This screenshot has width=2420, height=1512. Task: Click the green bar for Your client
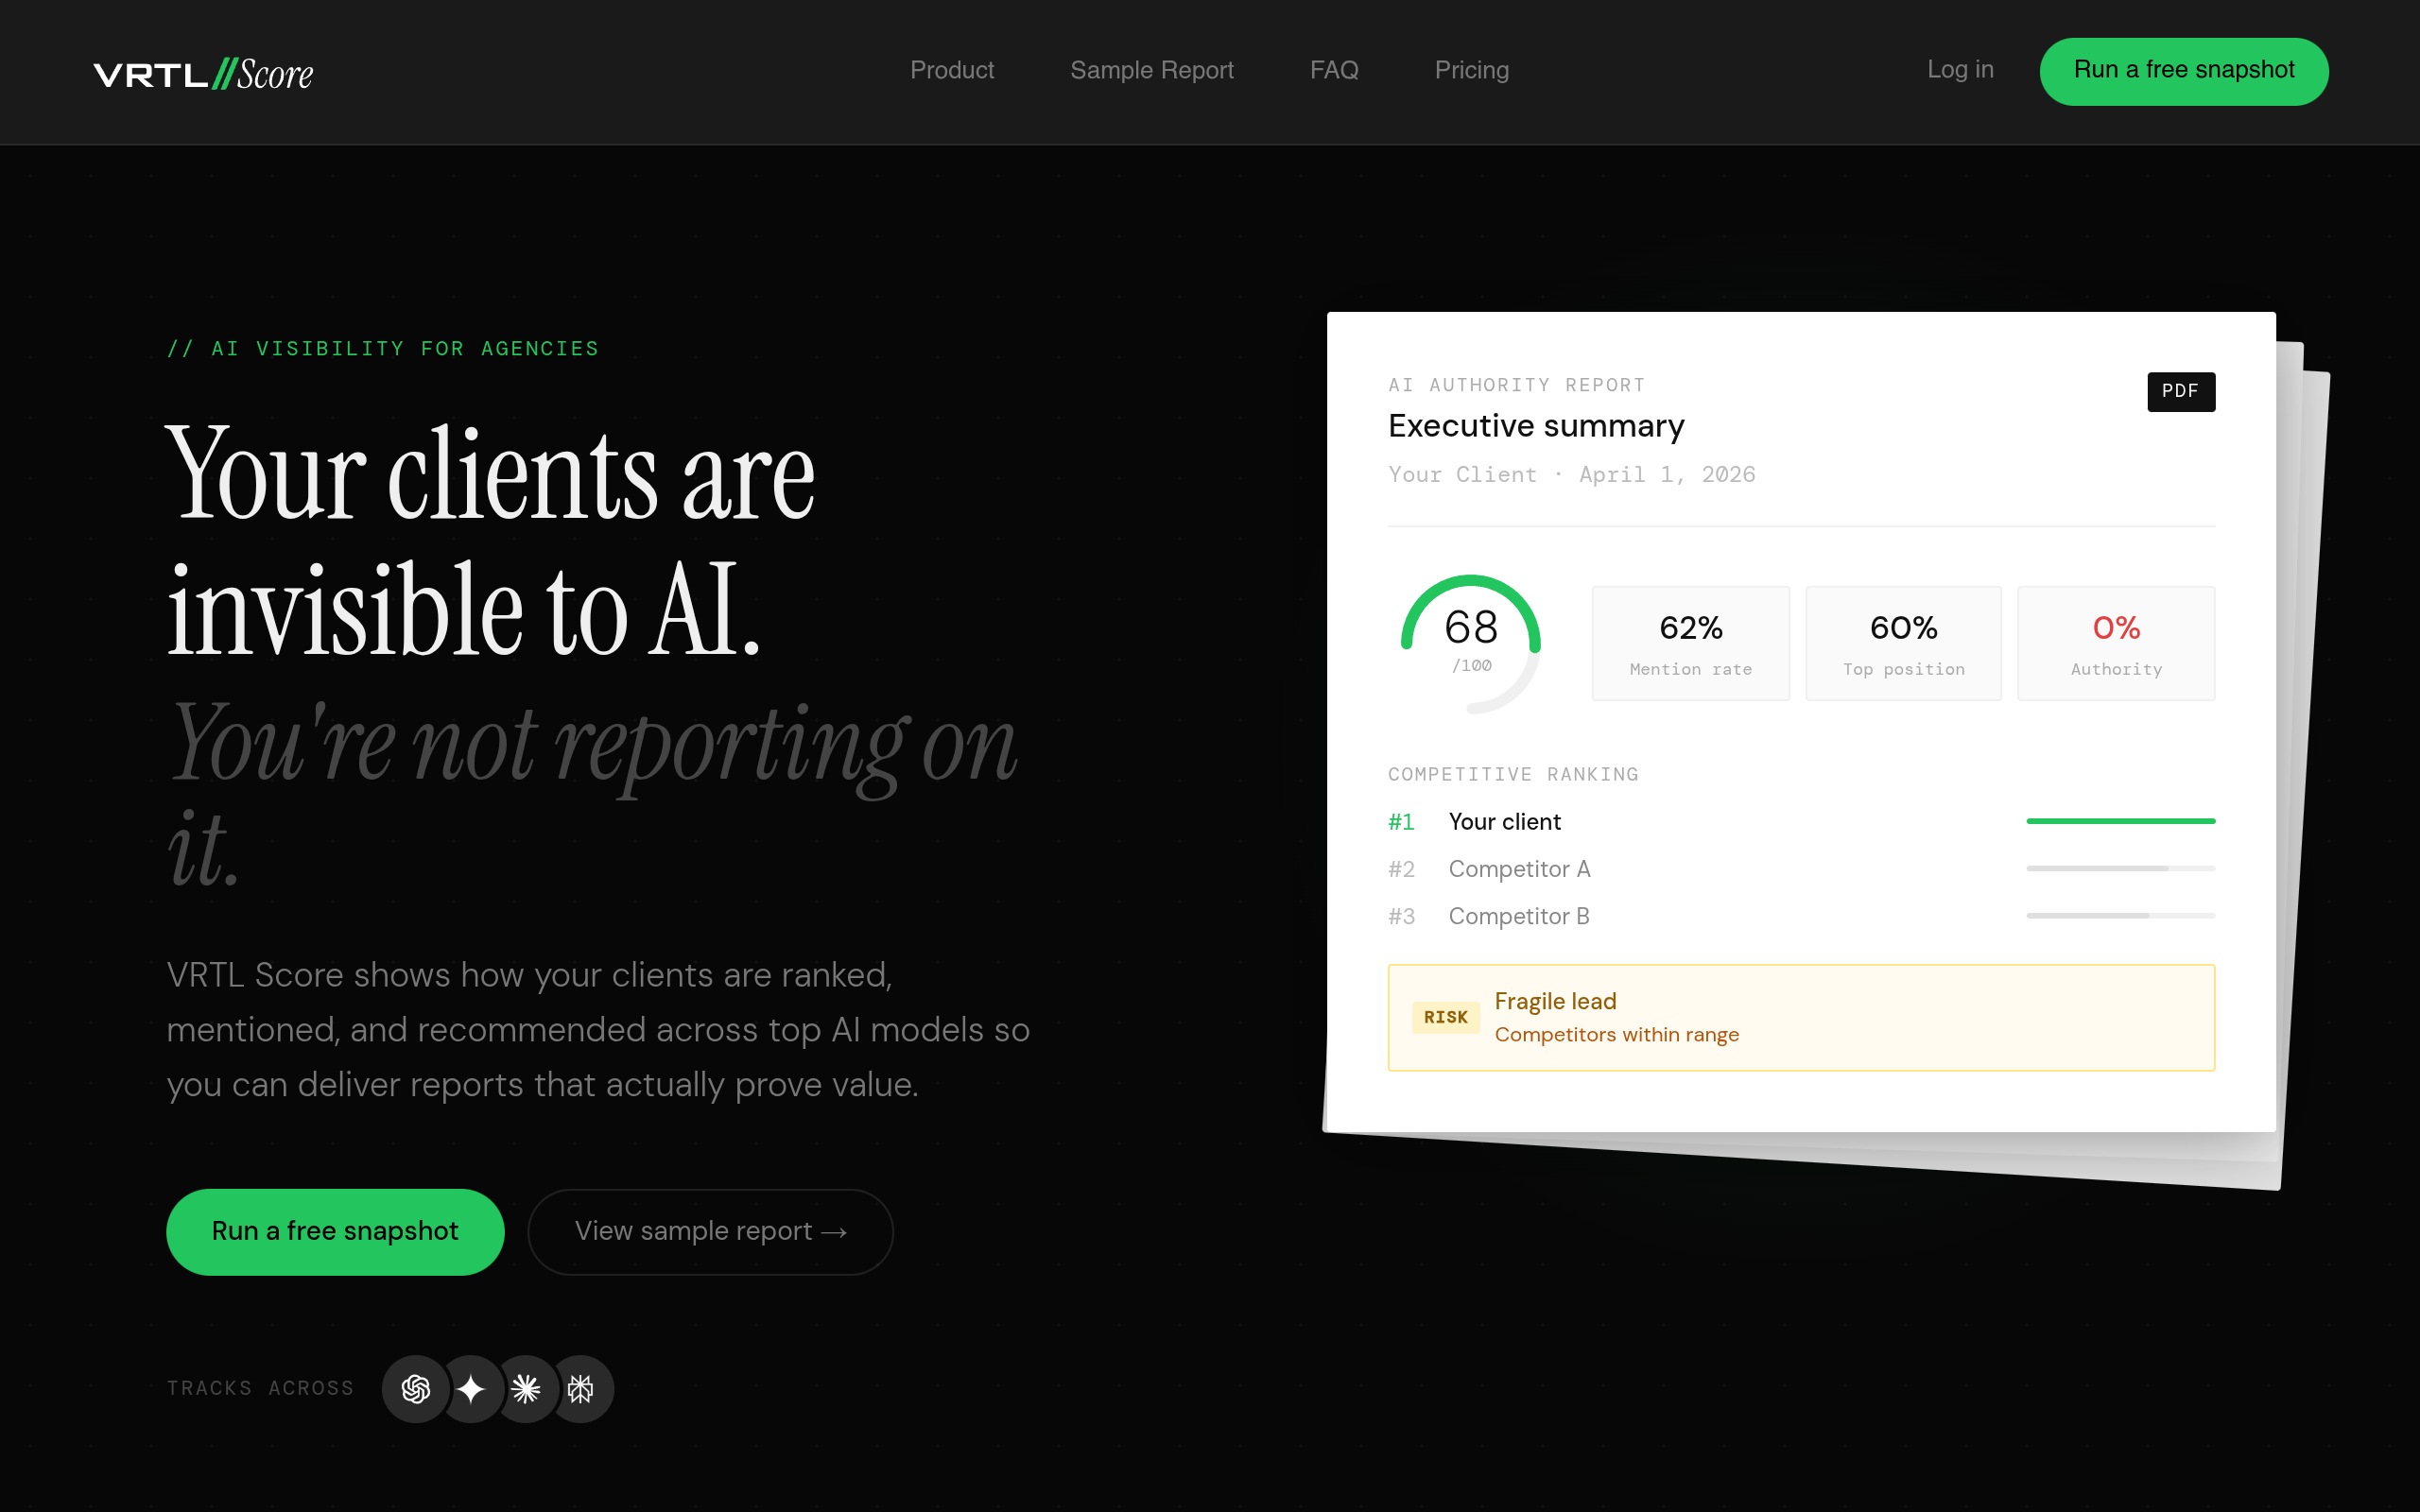click(2120, 821)
